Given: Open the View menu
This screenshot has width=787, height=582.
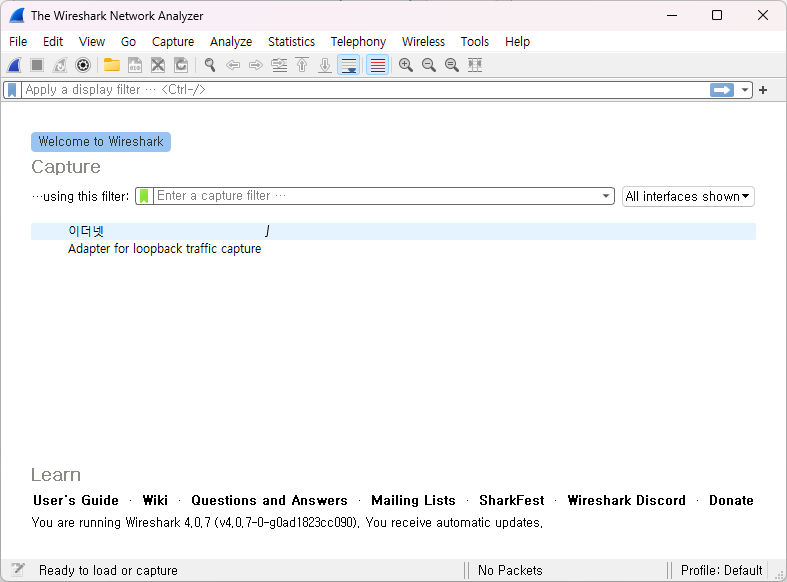Looking at the screenshot, I should (92, 42).
